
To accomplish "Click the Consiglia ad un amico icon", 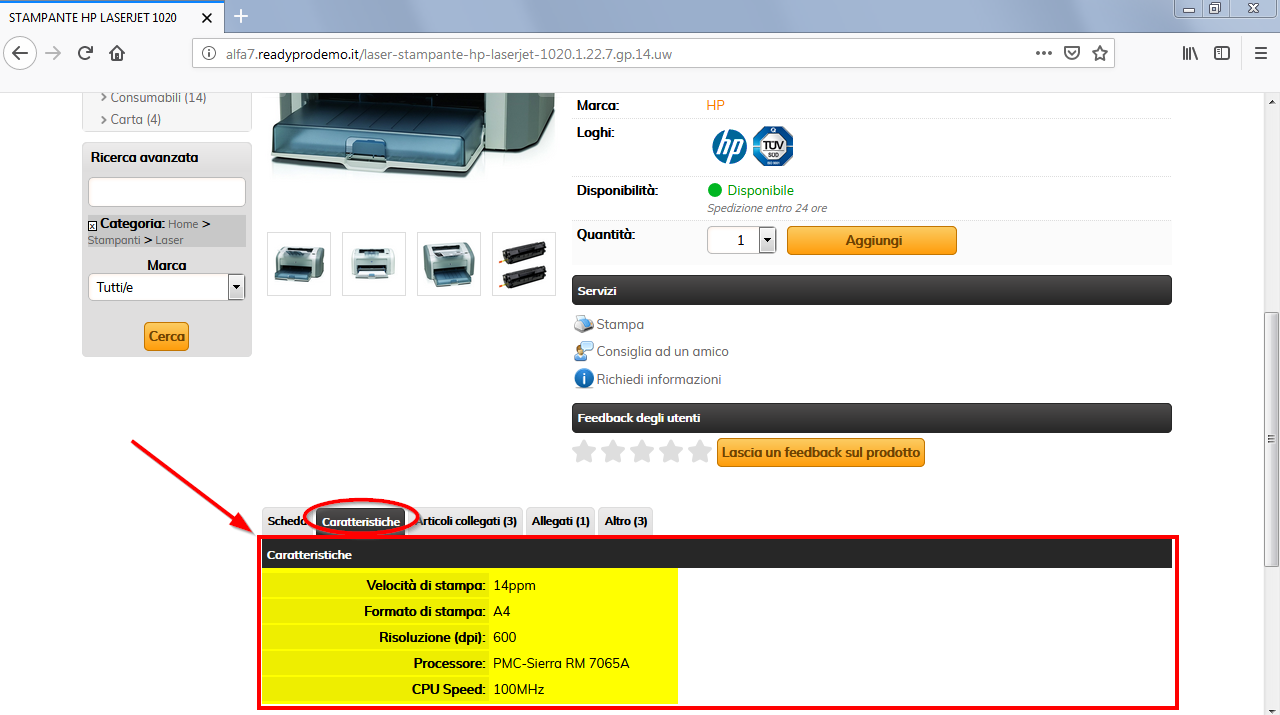I will 584,351.
